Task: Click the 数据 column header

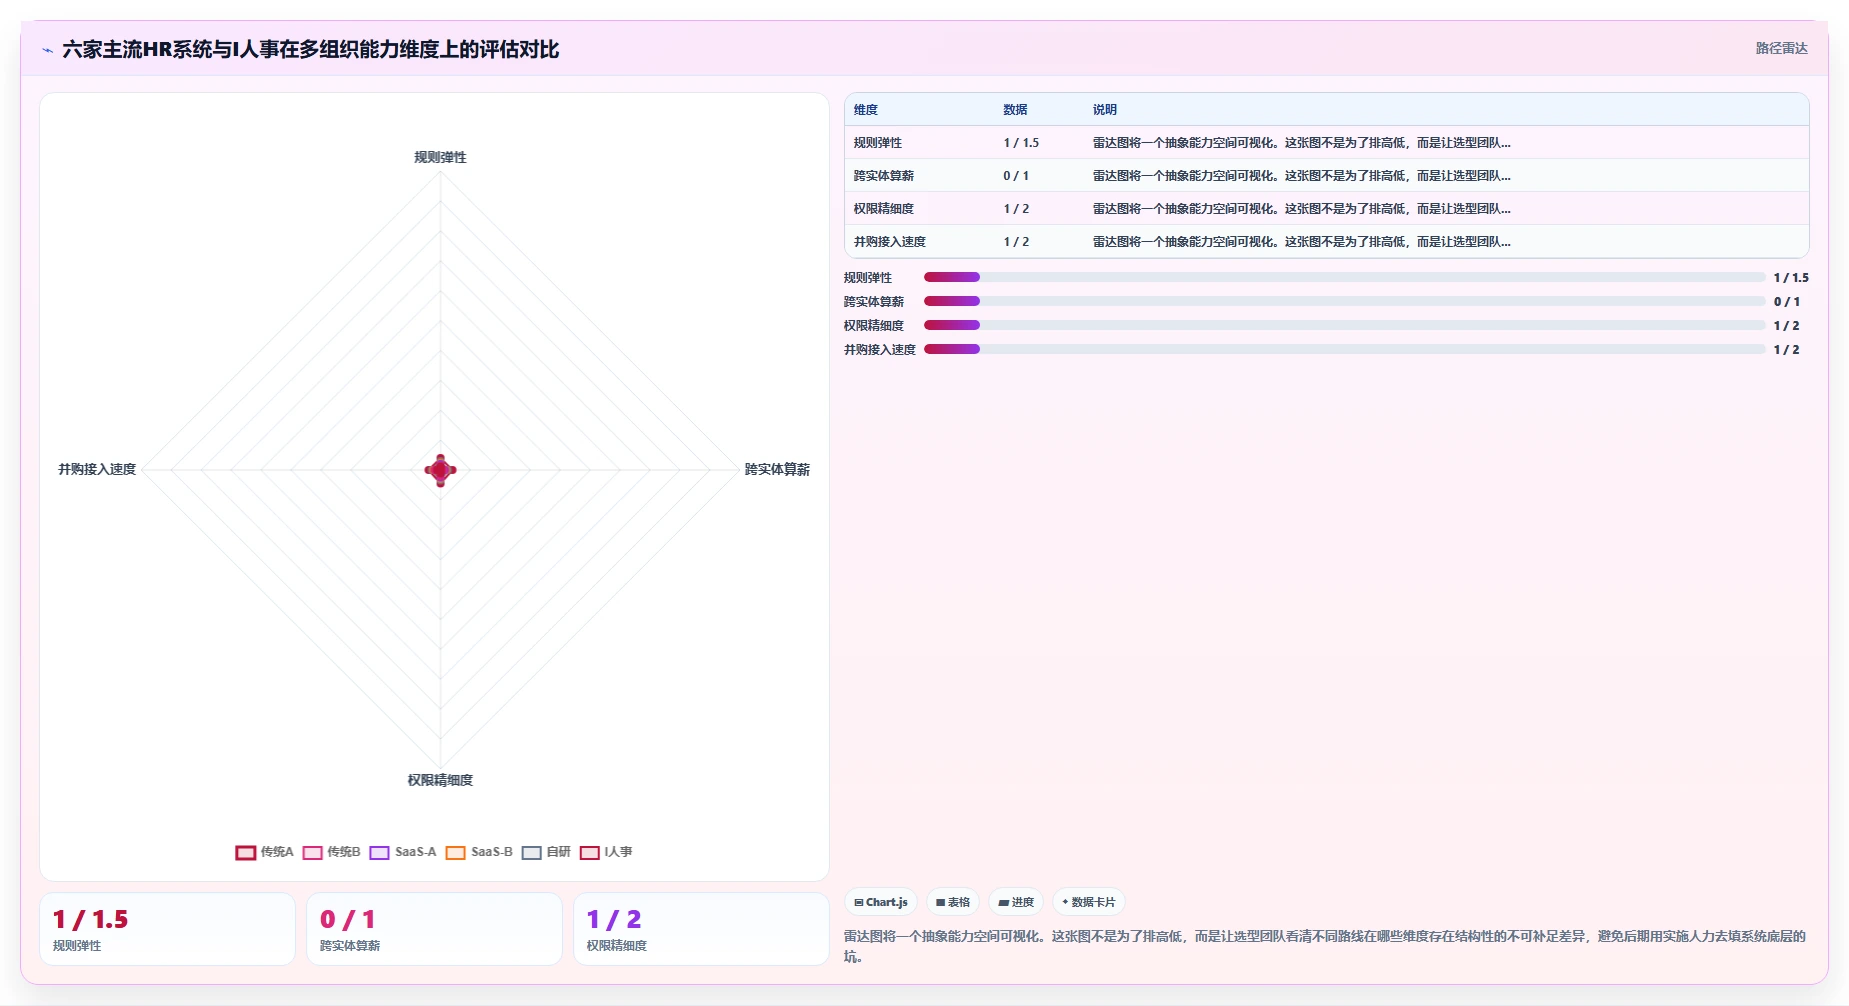Action: click(1015, 110)
